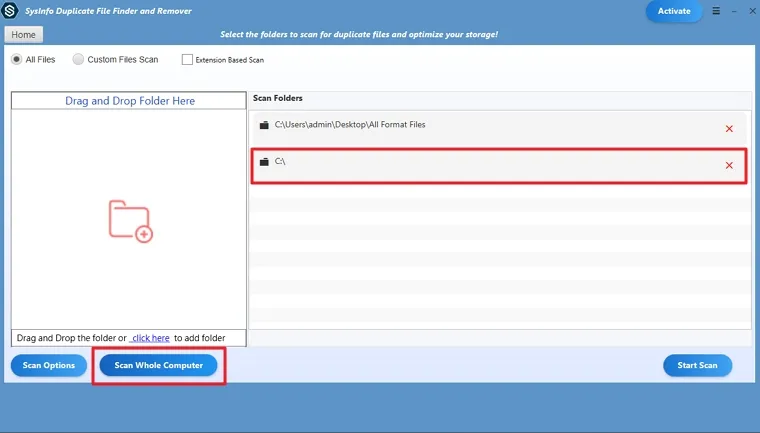
Task: Open Scan Options
Action: click(x=48, y=365)
